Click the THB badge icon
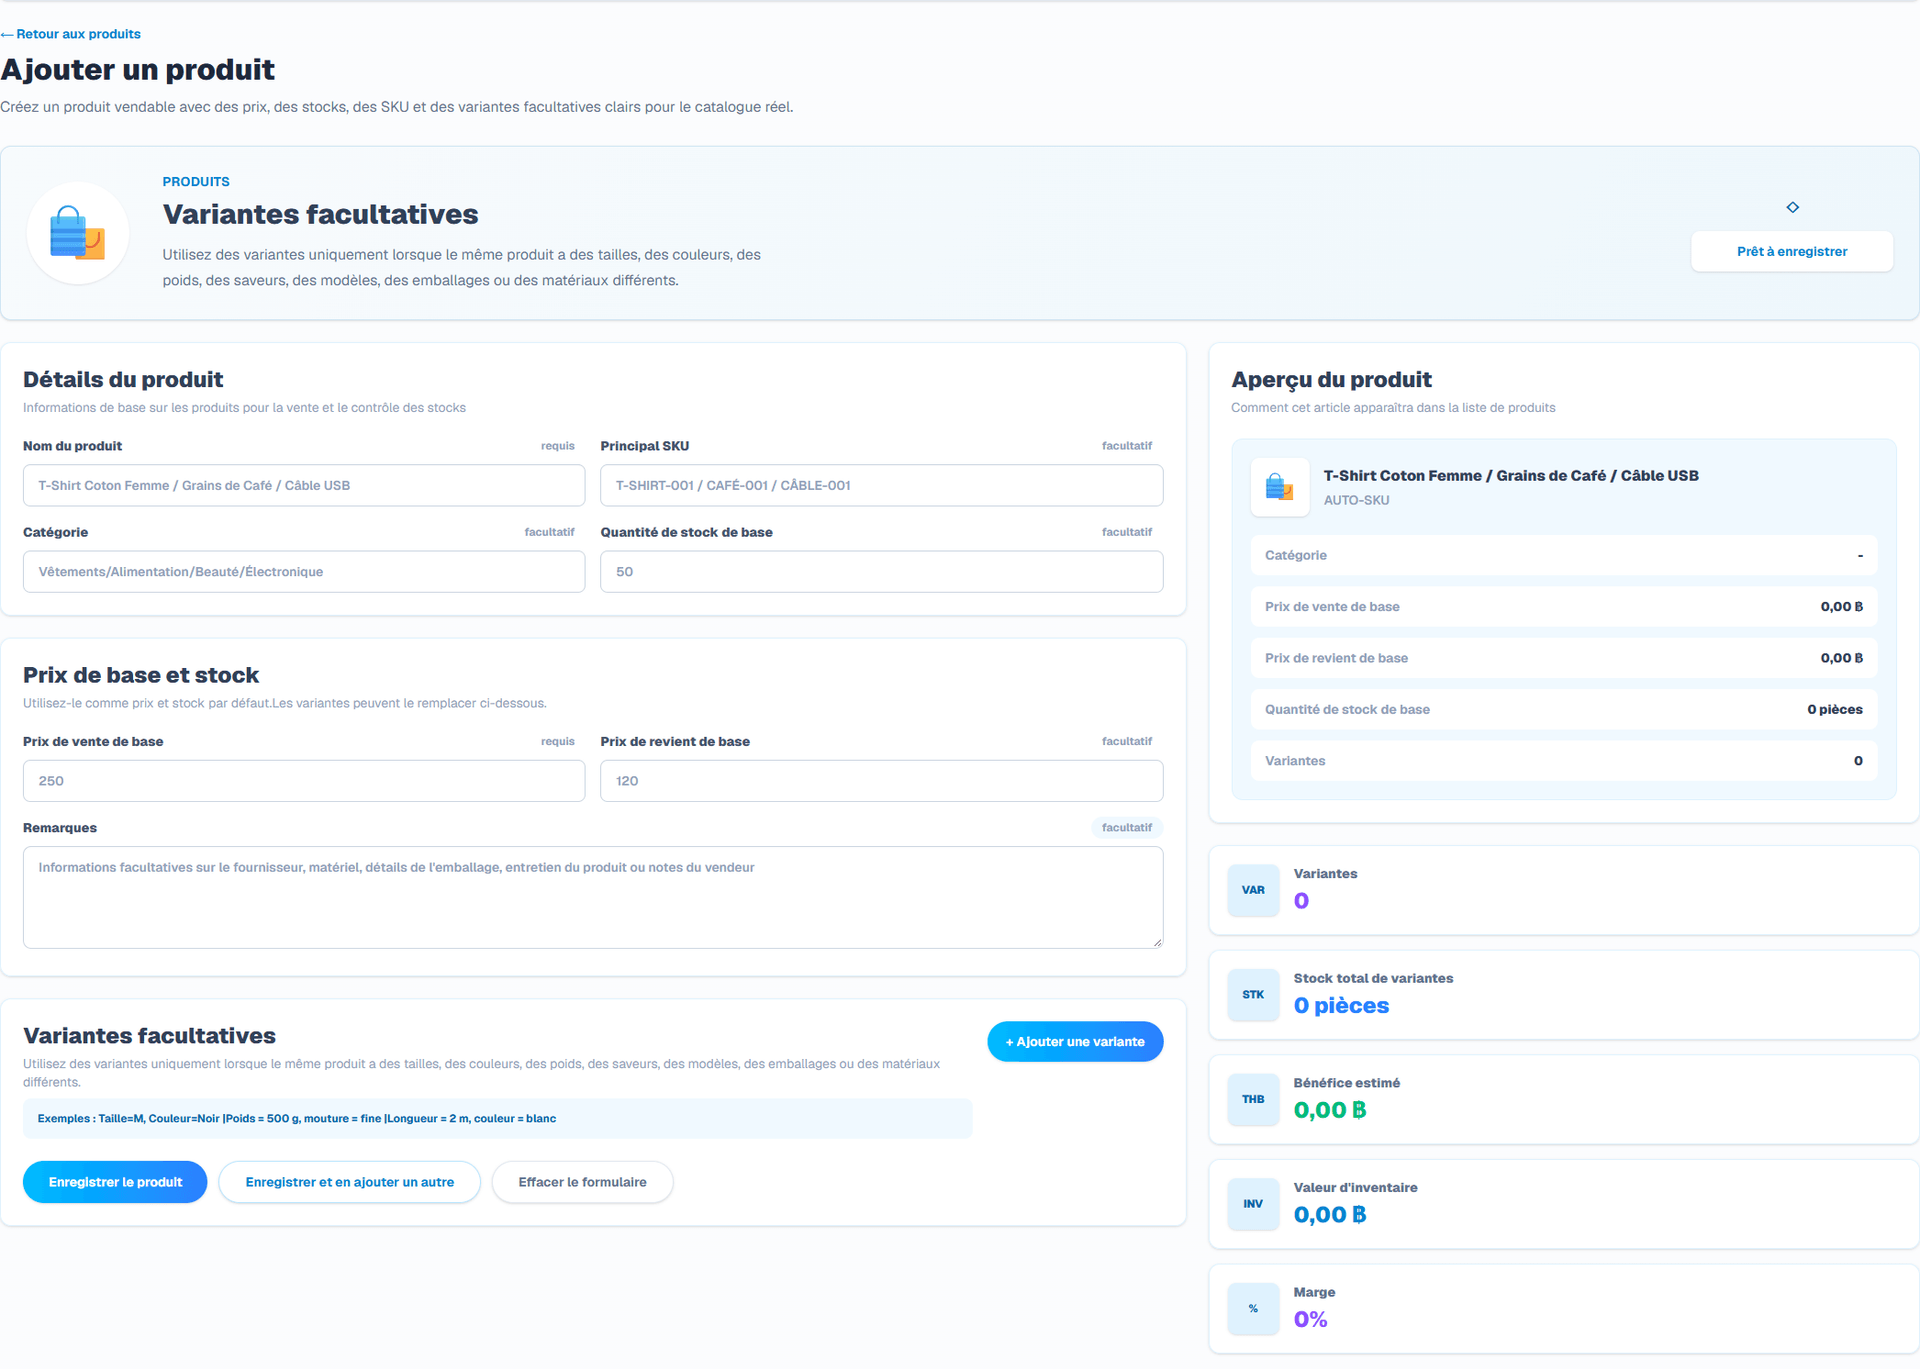Screen dimensions: 1920x1369 pos(1253,1099)
